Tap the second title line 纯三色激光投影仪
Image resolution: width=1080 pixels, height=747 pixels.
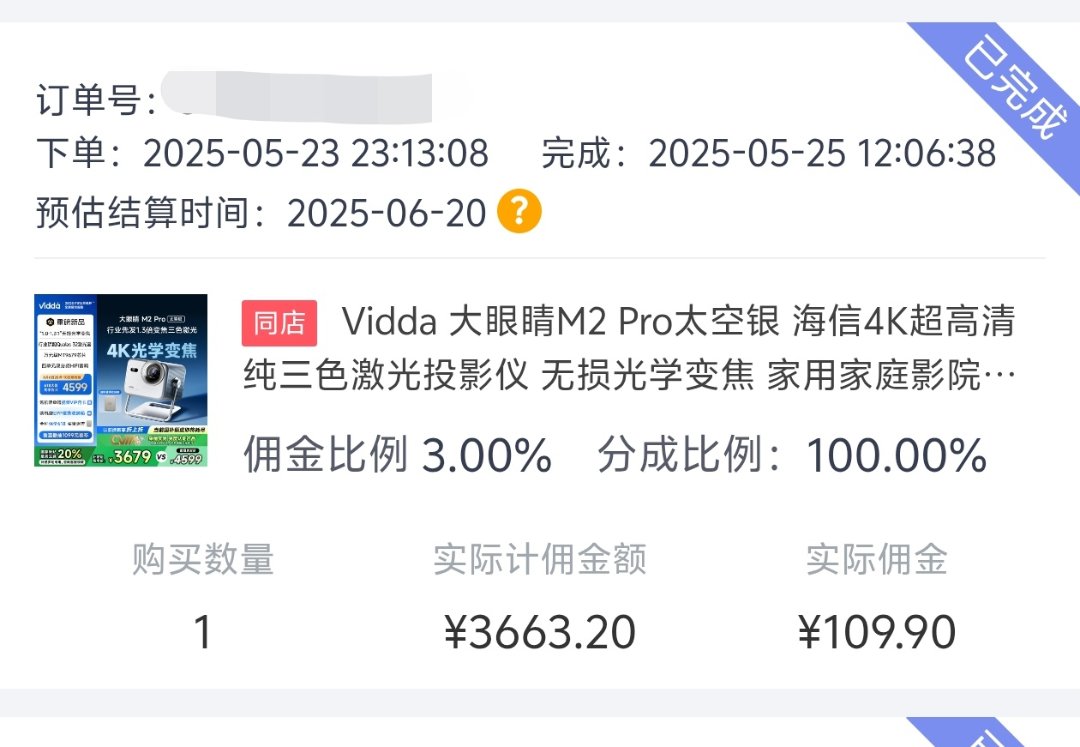click(386, 376)
